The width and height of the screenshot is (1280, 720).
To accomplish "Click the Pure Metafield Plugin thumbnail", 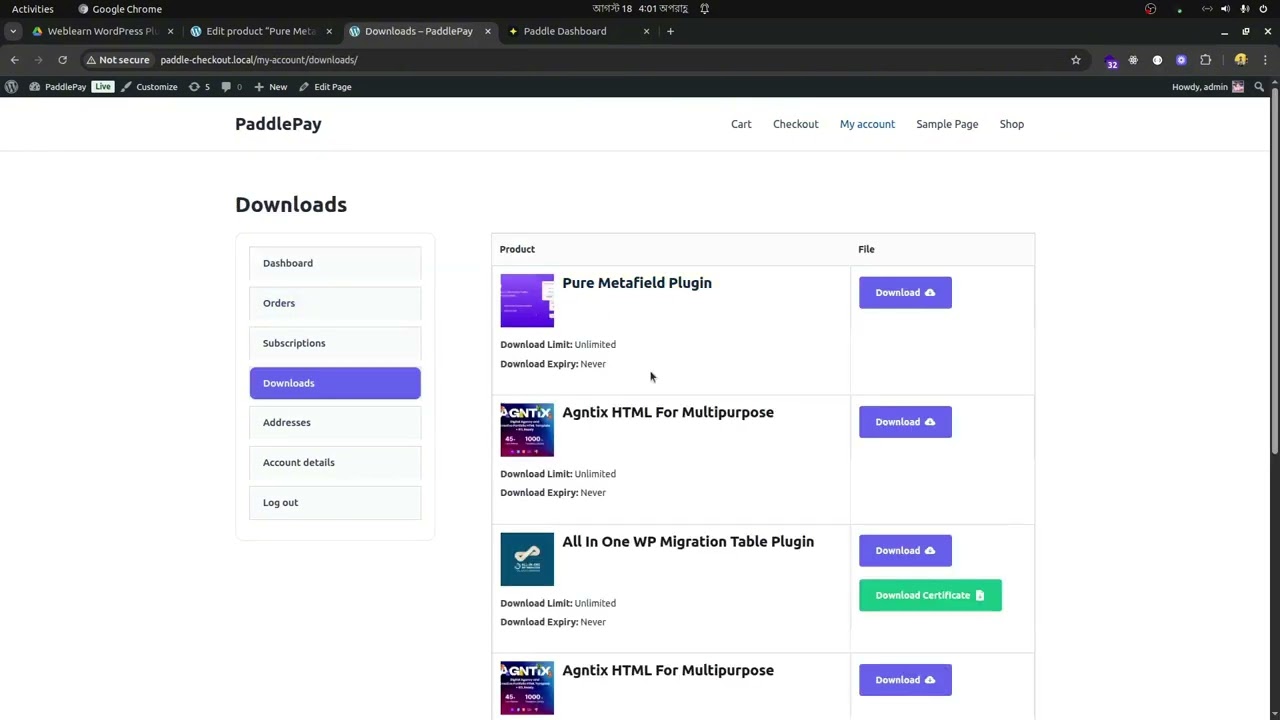I will coord(527,301).
